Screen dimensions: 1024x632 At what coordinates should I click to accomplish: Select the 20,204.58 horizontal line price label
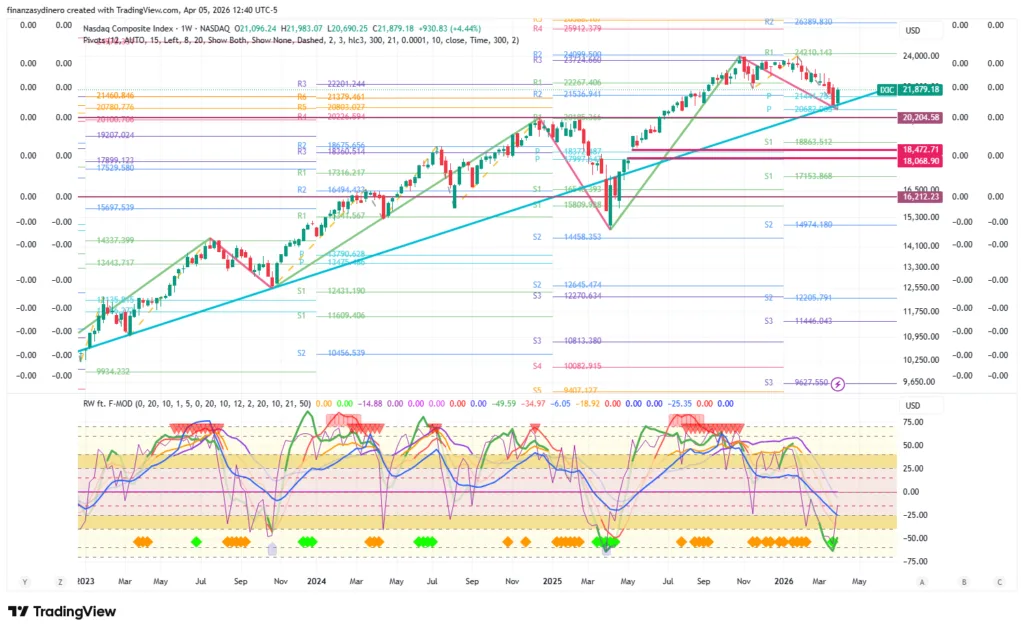[921, 117]
